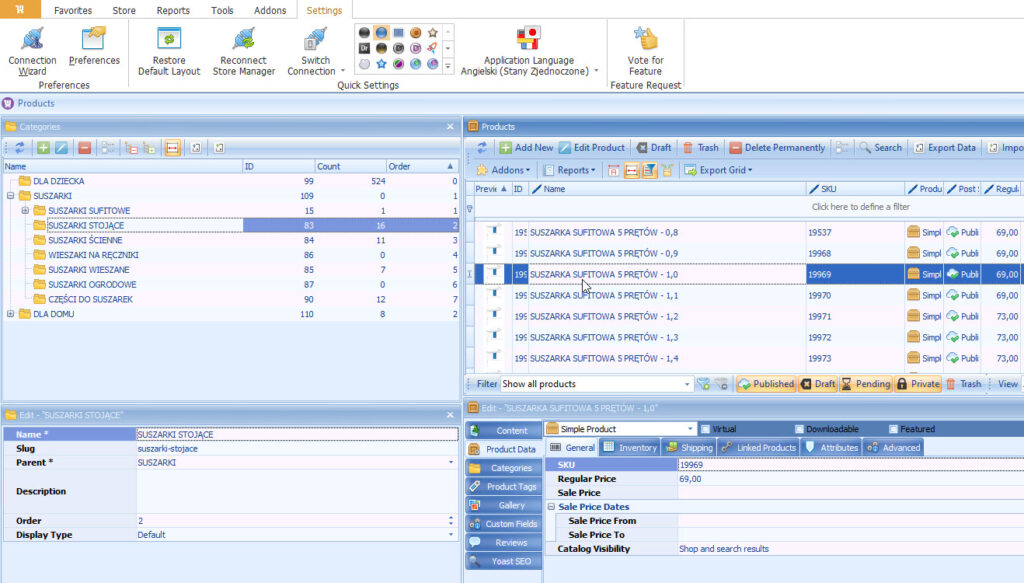Click the Vote for Feature icon

click(645, 39)
